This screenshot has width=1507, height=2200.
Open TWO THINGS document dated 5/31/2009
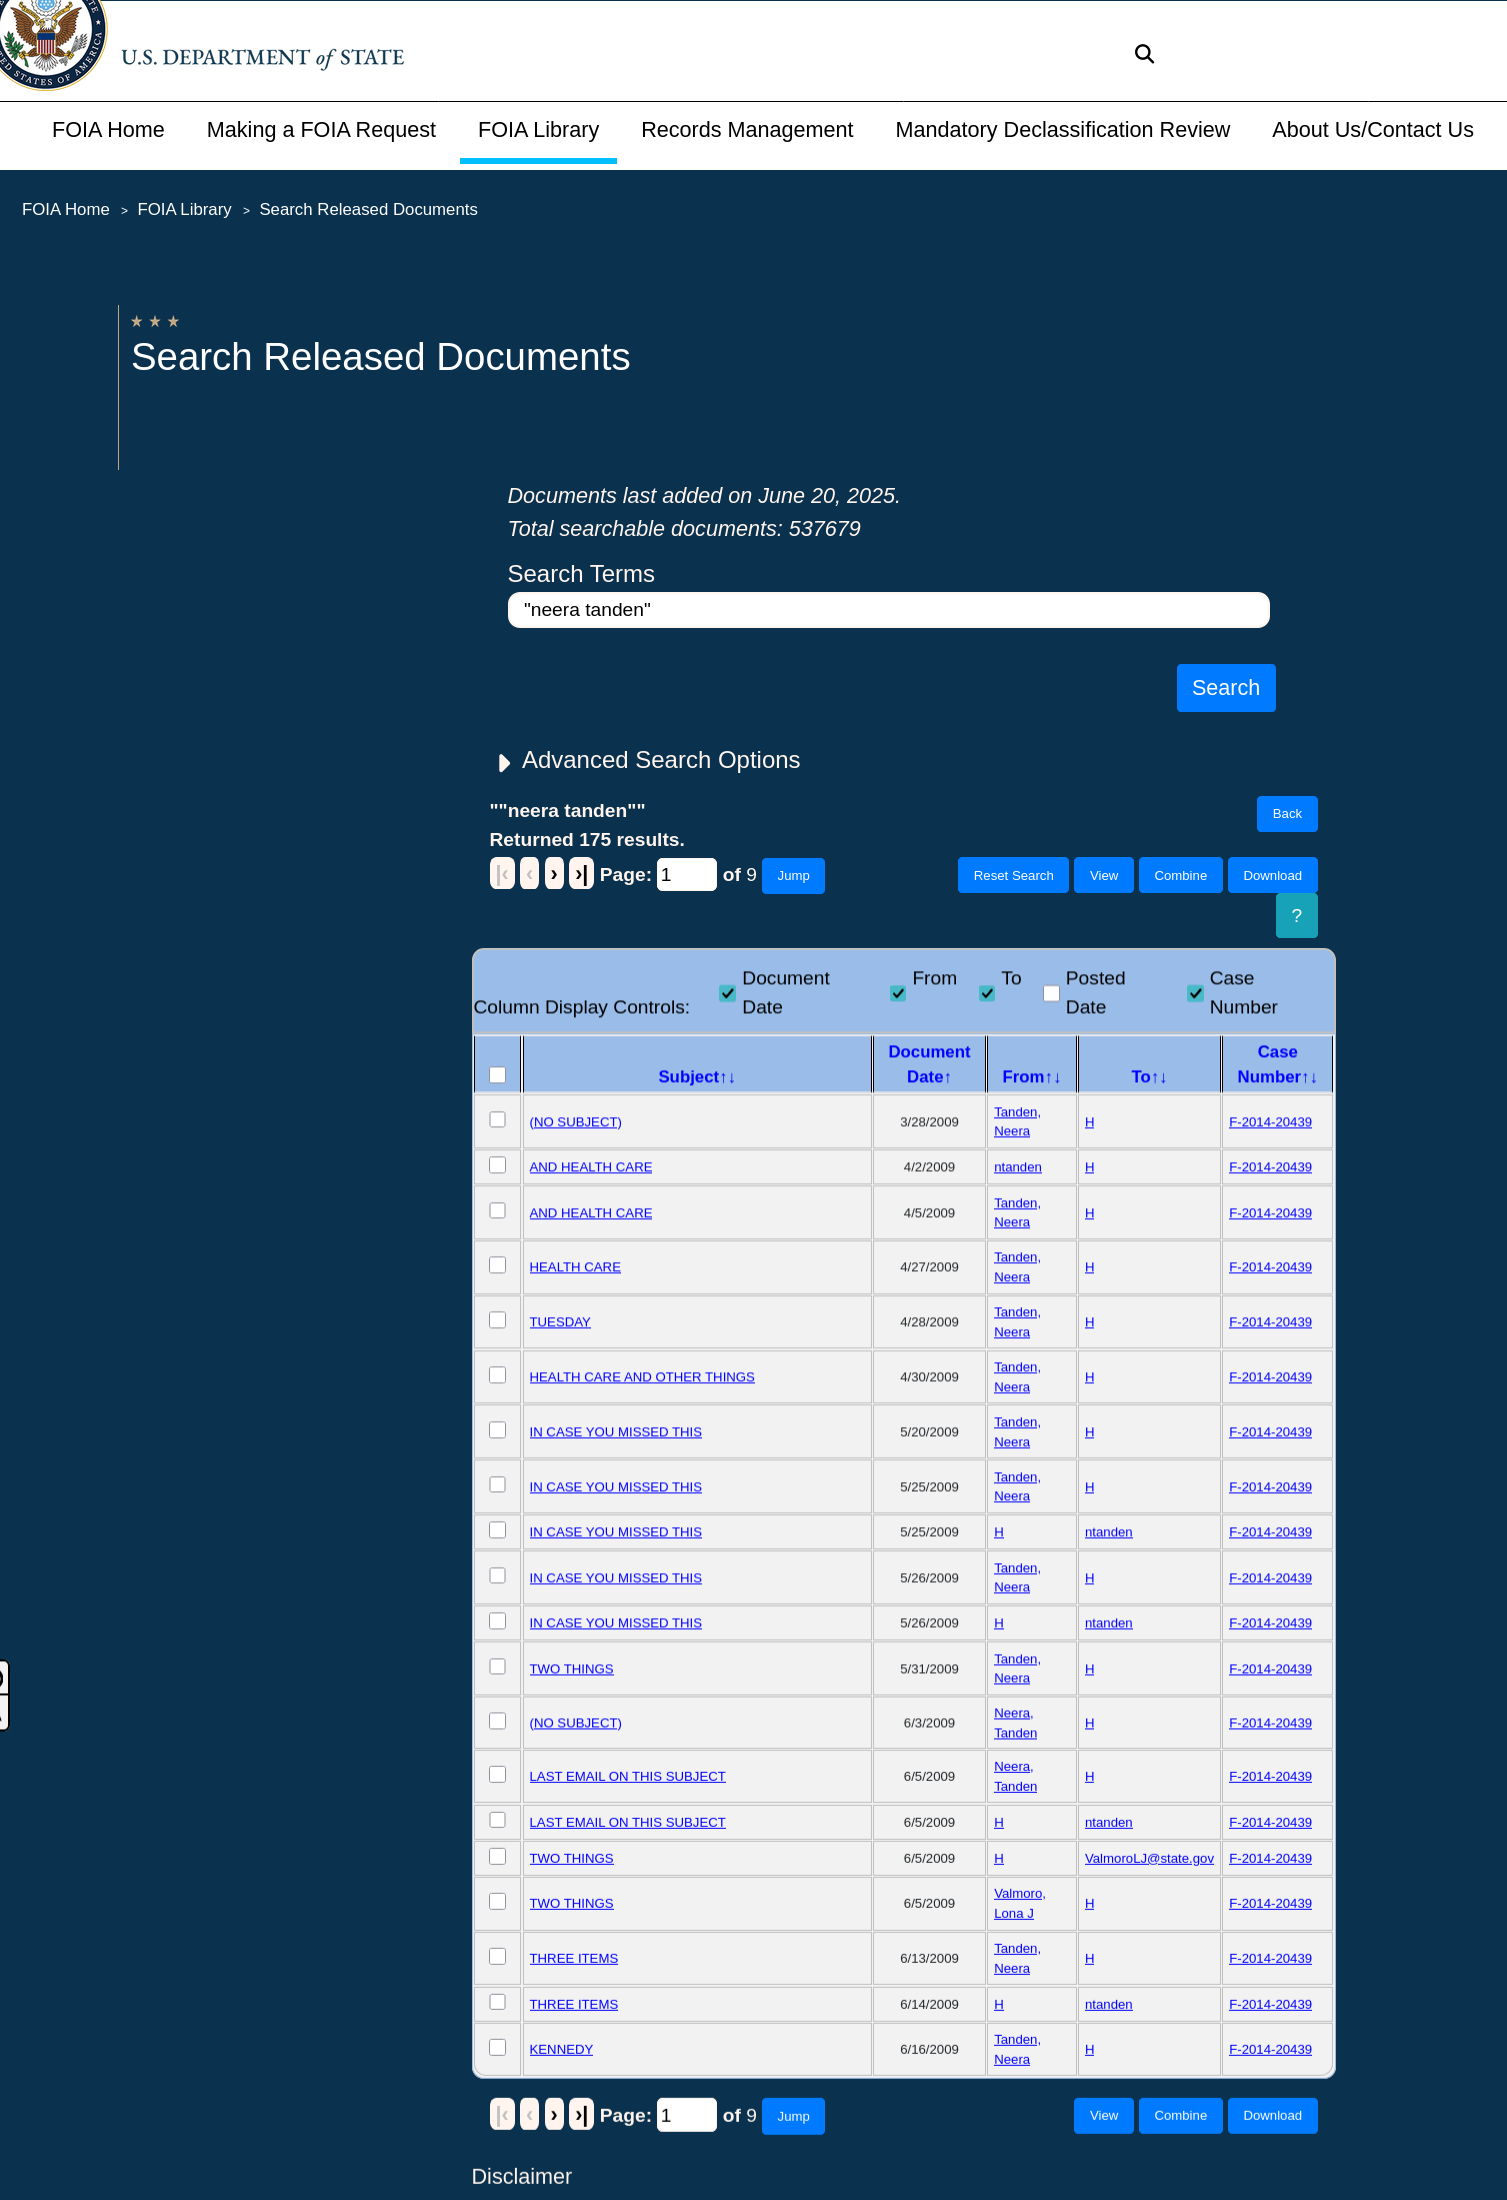pos(571,1669)
